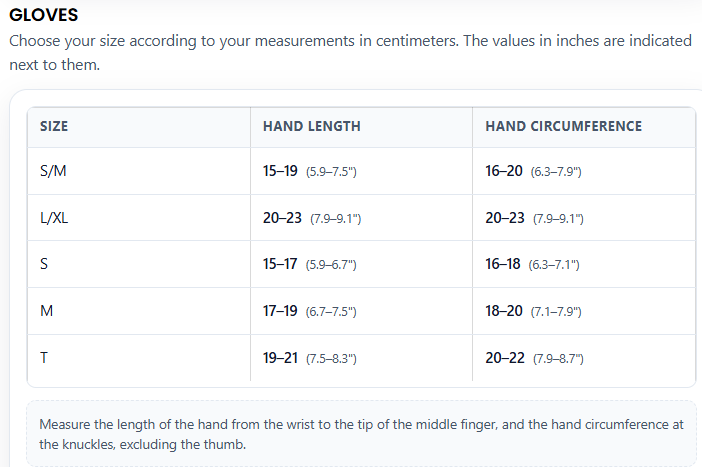
Task: Click the 15–19 hand length value
Action: pyautogui.click(x=280, y=171)
